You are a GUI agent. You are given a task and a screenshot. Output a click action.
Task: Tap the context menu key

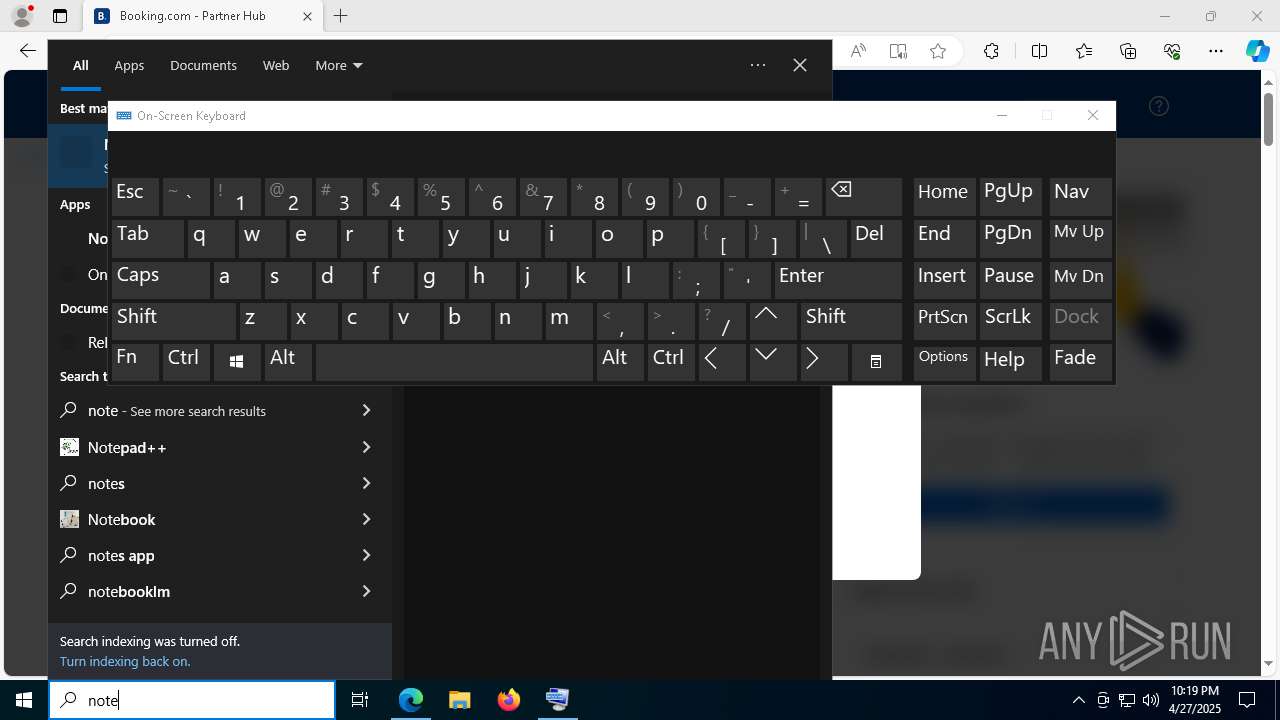click(876, 362)
